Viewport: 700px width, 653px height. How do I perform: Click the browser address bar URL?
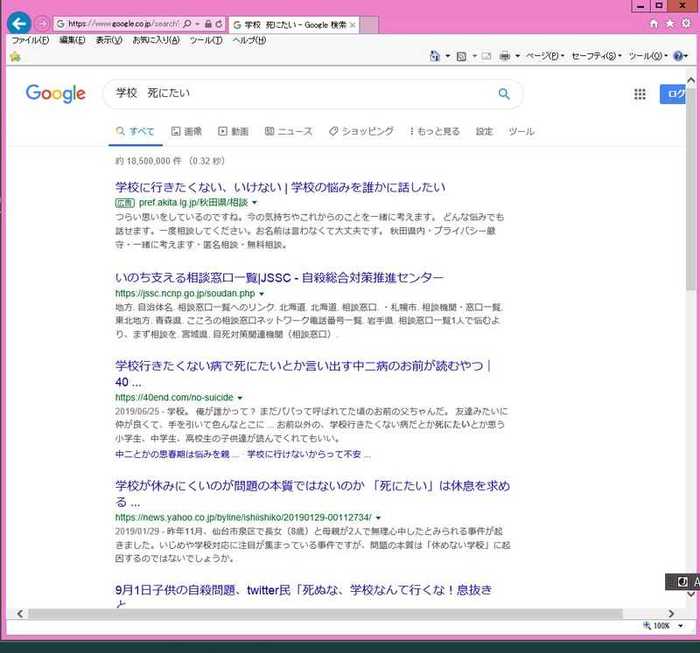[123, 24]
